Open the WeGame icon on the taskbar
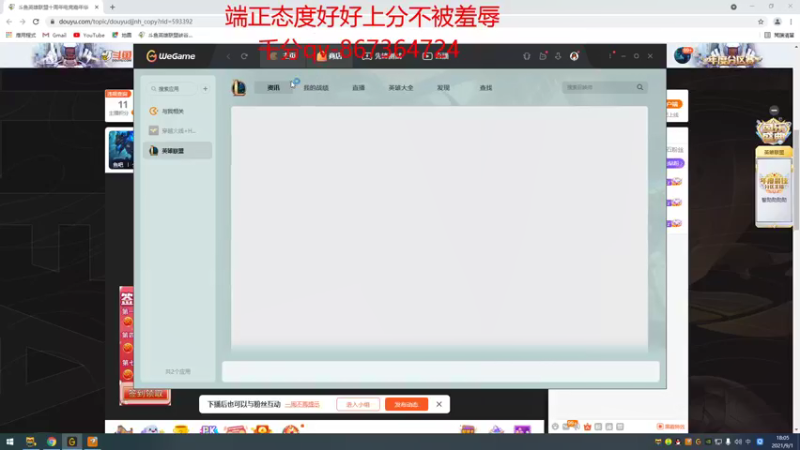 [71, 442]
